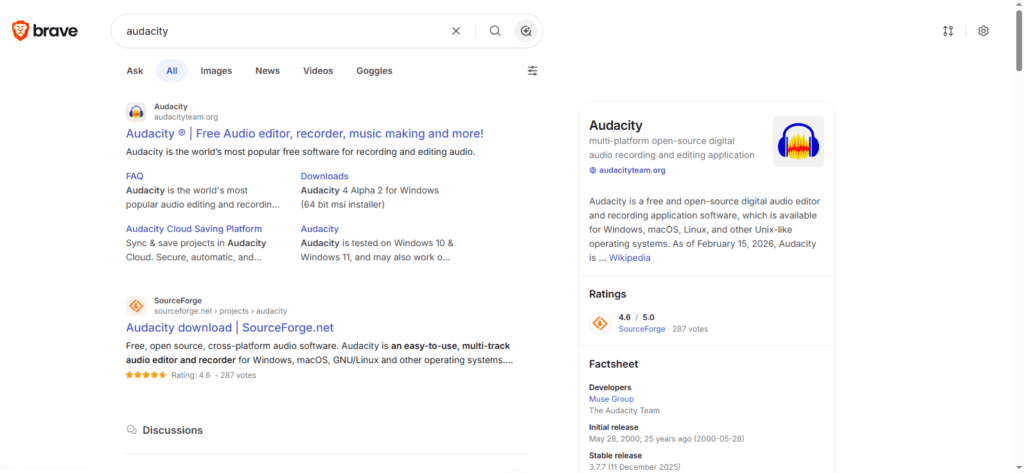Click the Audacity headphones logo in infobox

tap(798, 141)
